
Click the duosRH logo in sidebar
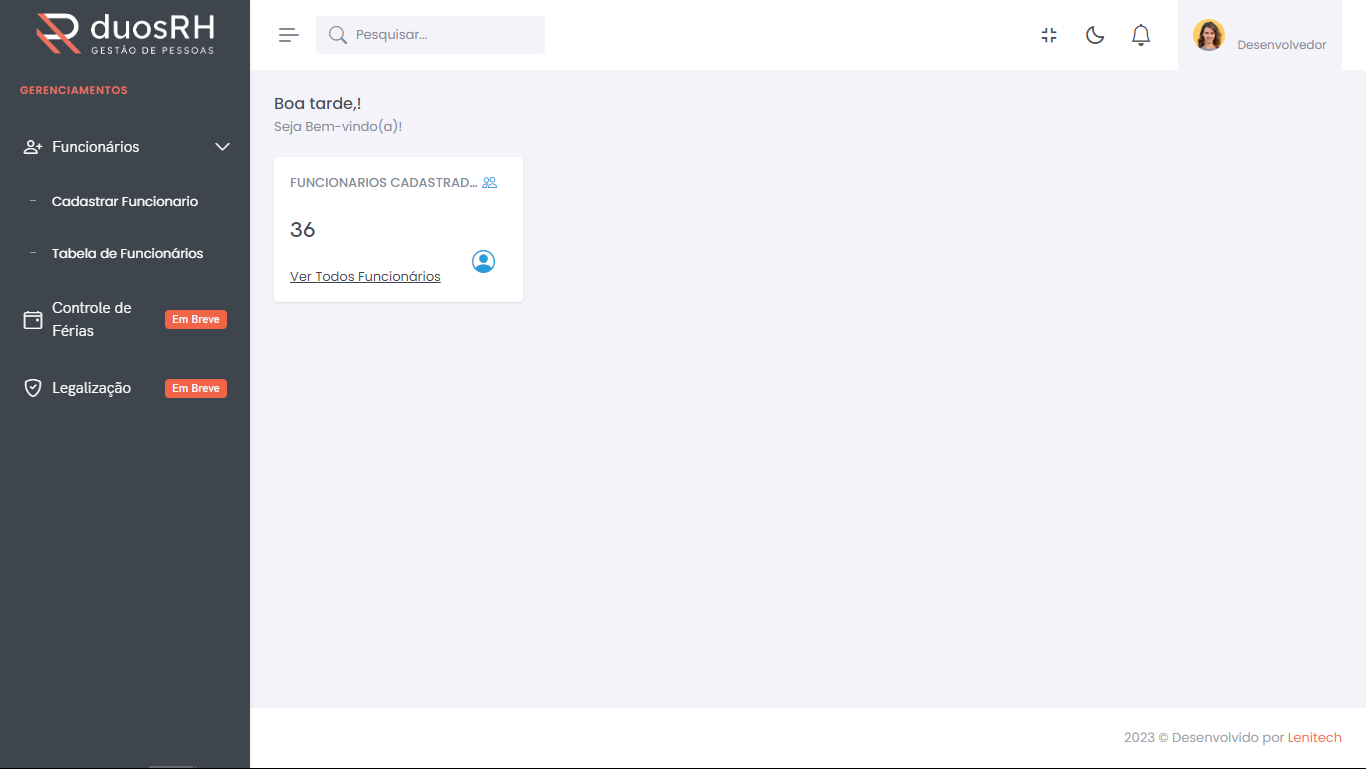pos(125,34)
